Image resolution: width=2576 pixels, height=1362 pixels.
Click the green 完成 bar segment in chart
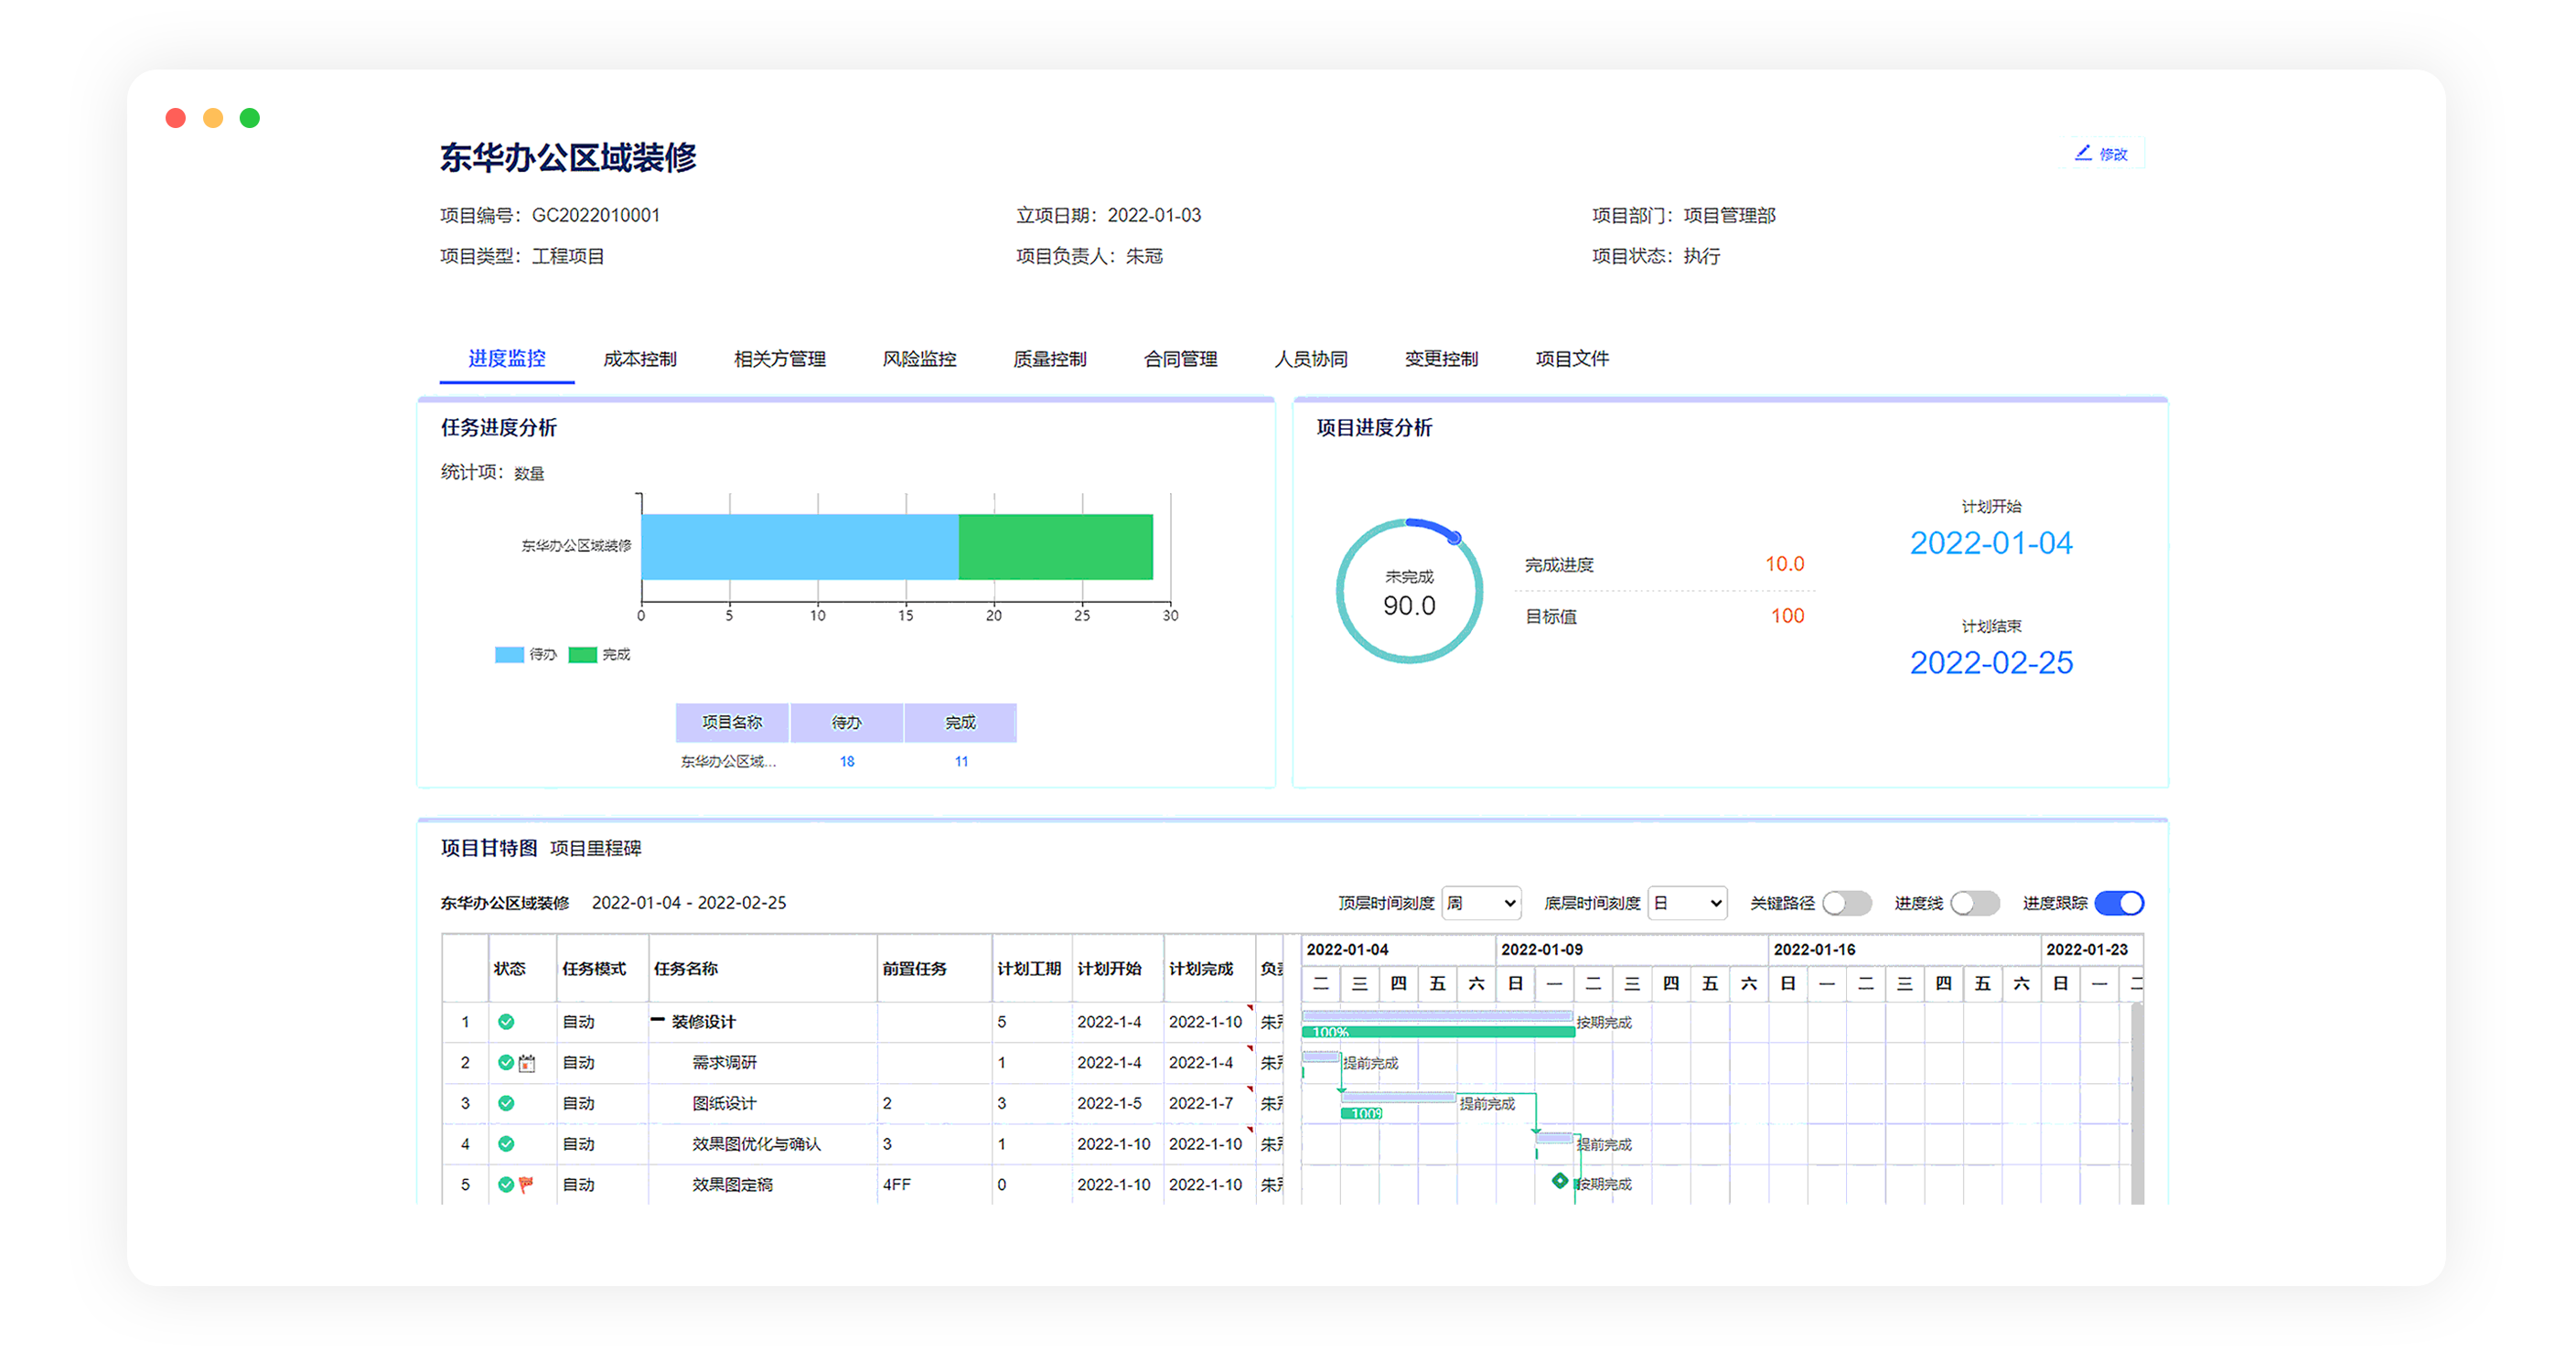coord(1055,547)
